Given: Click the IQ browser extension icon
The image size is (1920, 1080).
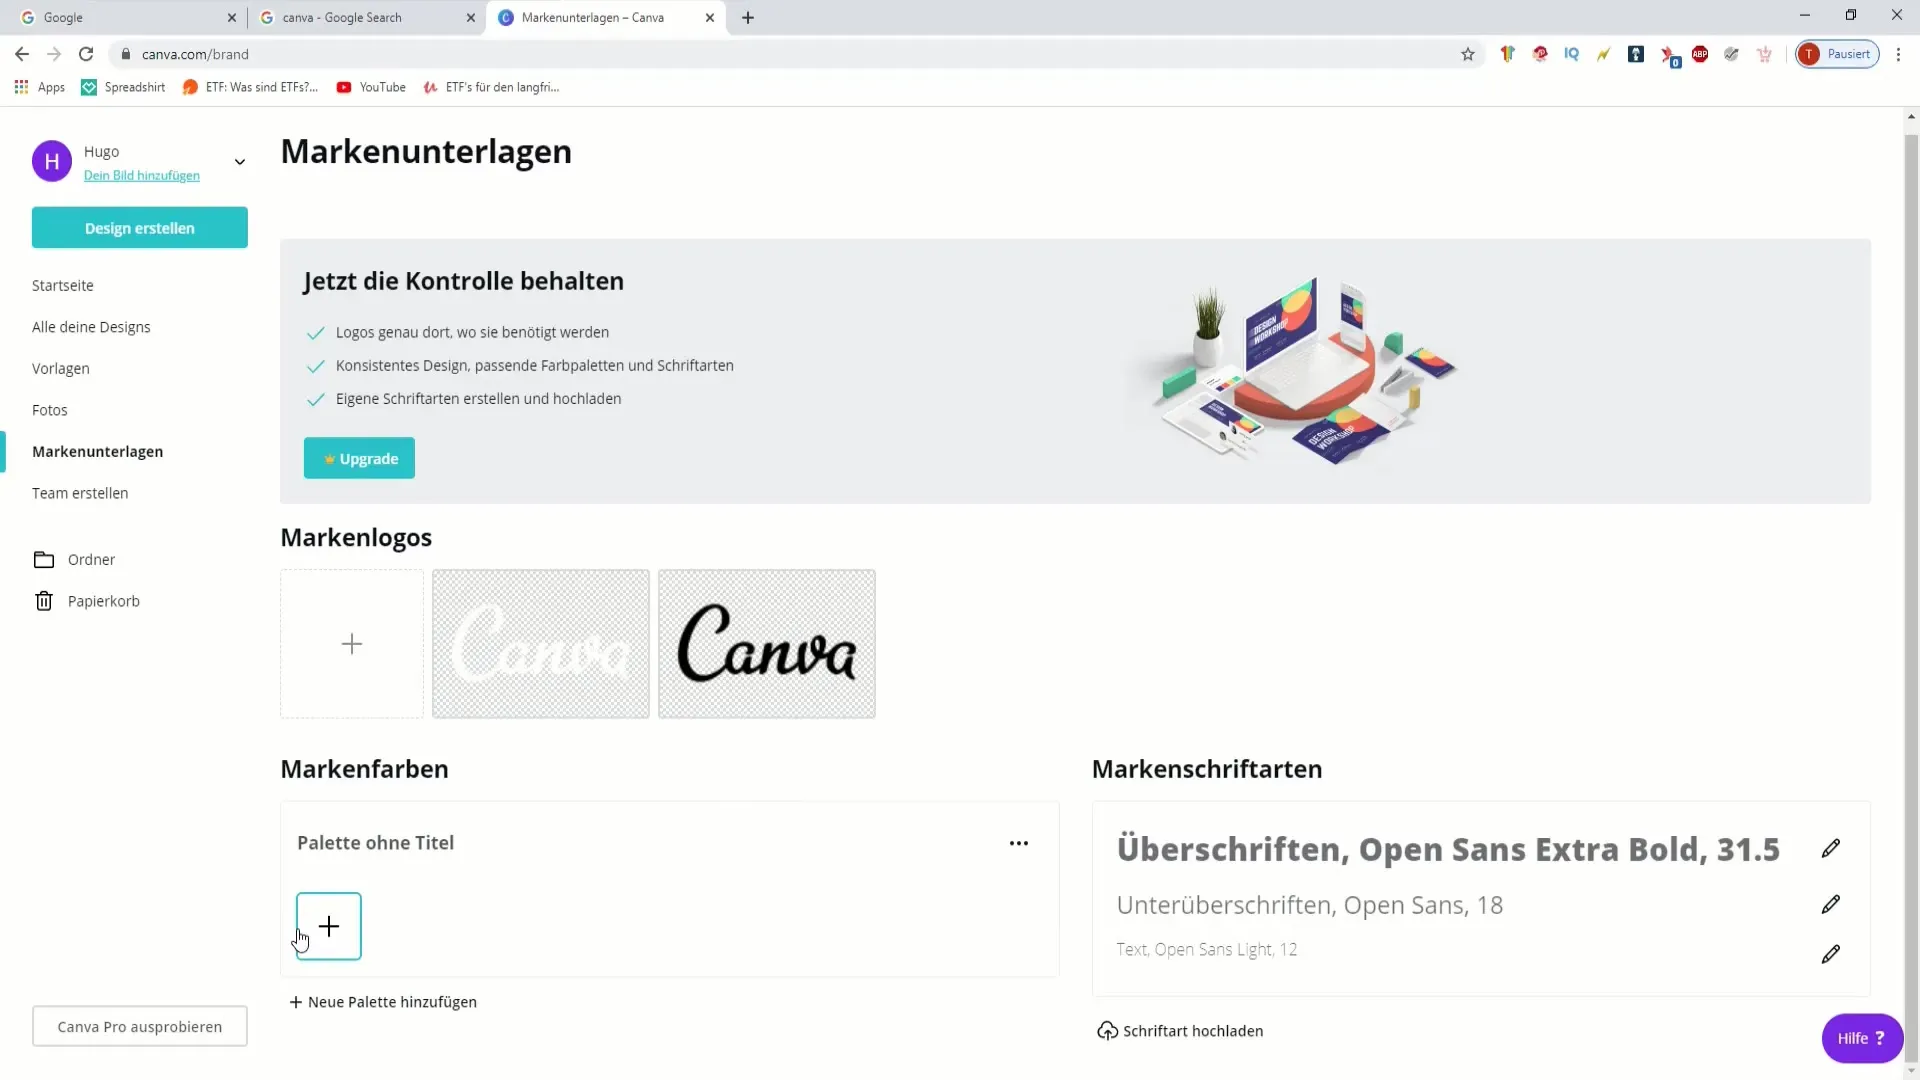Looking at the screenshot, I should [x=1571, y=54].
